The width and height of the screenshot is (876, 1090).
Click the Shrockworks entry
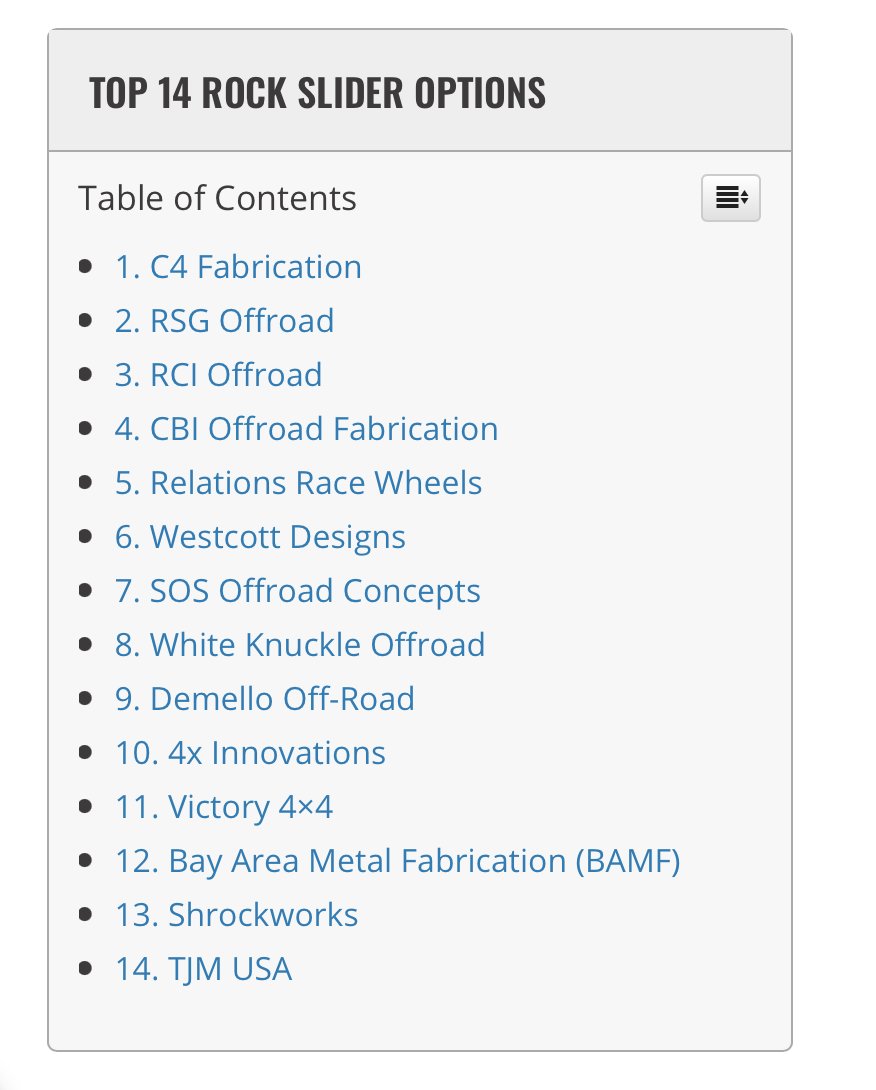(236, 915)
